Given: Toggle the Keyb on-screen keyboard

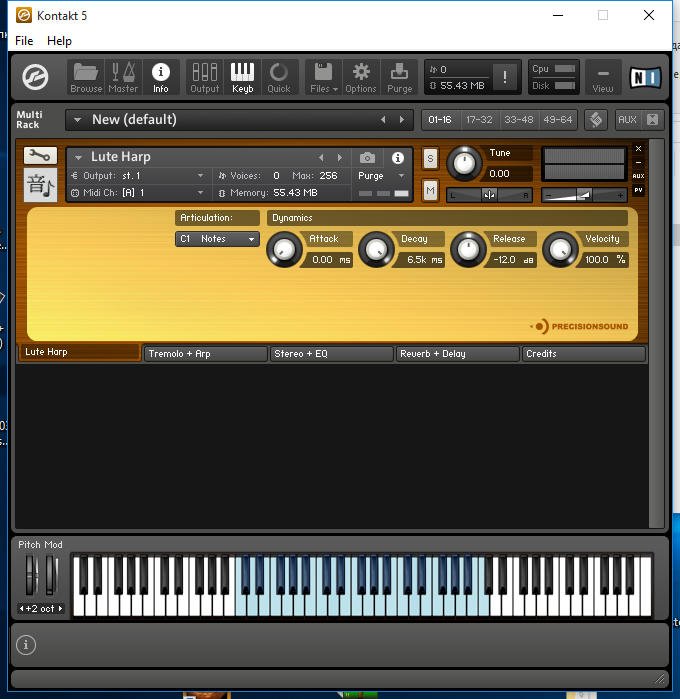Looking at the screenshot, I should (243, 78).
